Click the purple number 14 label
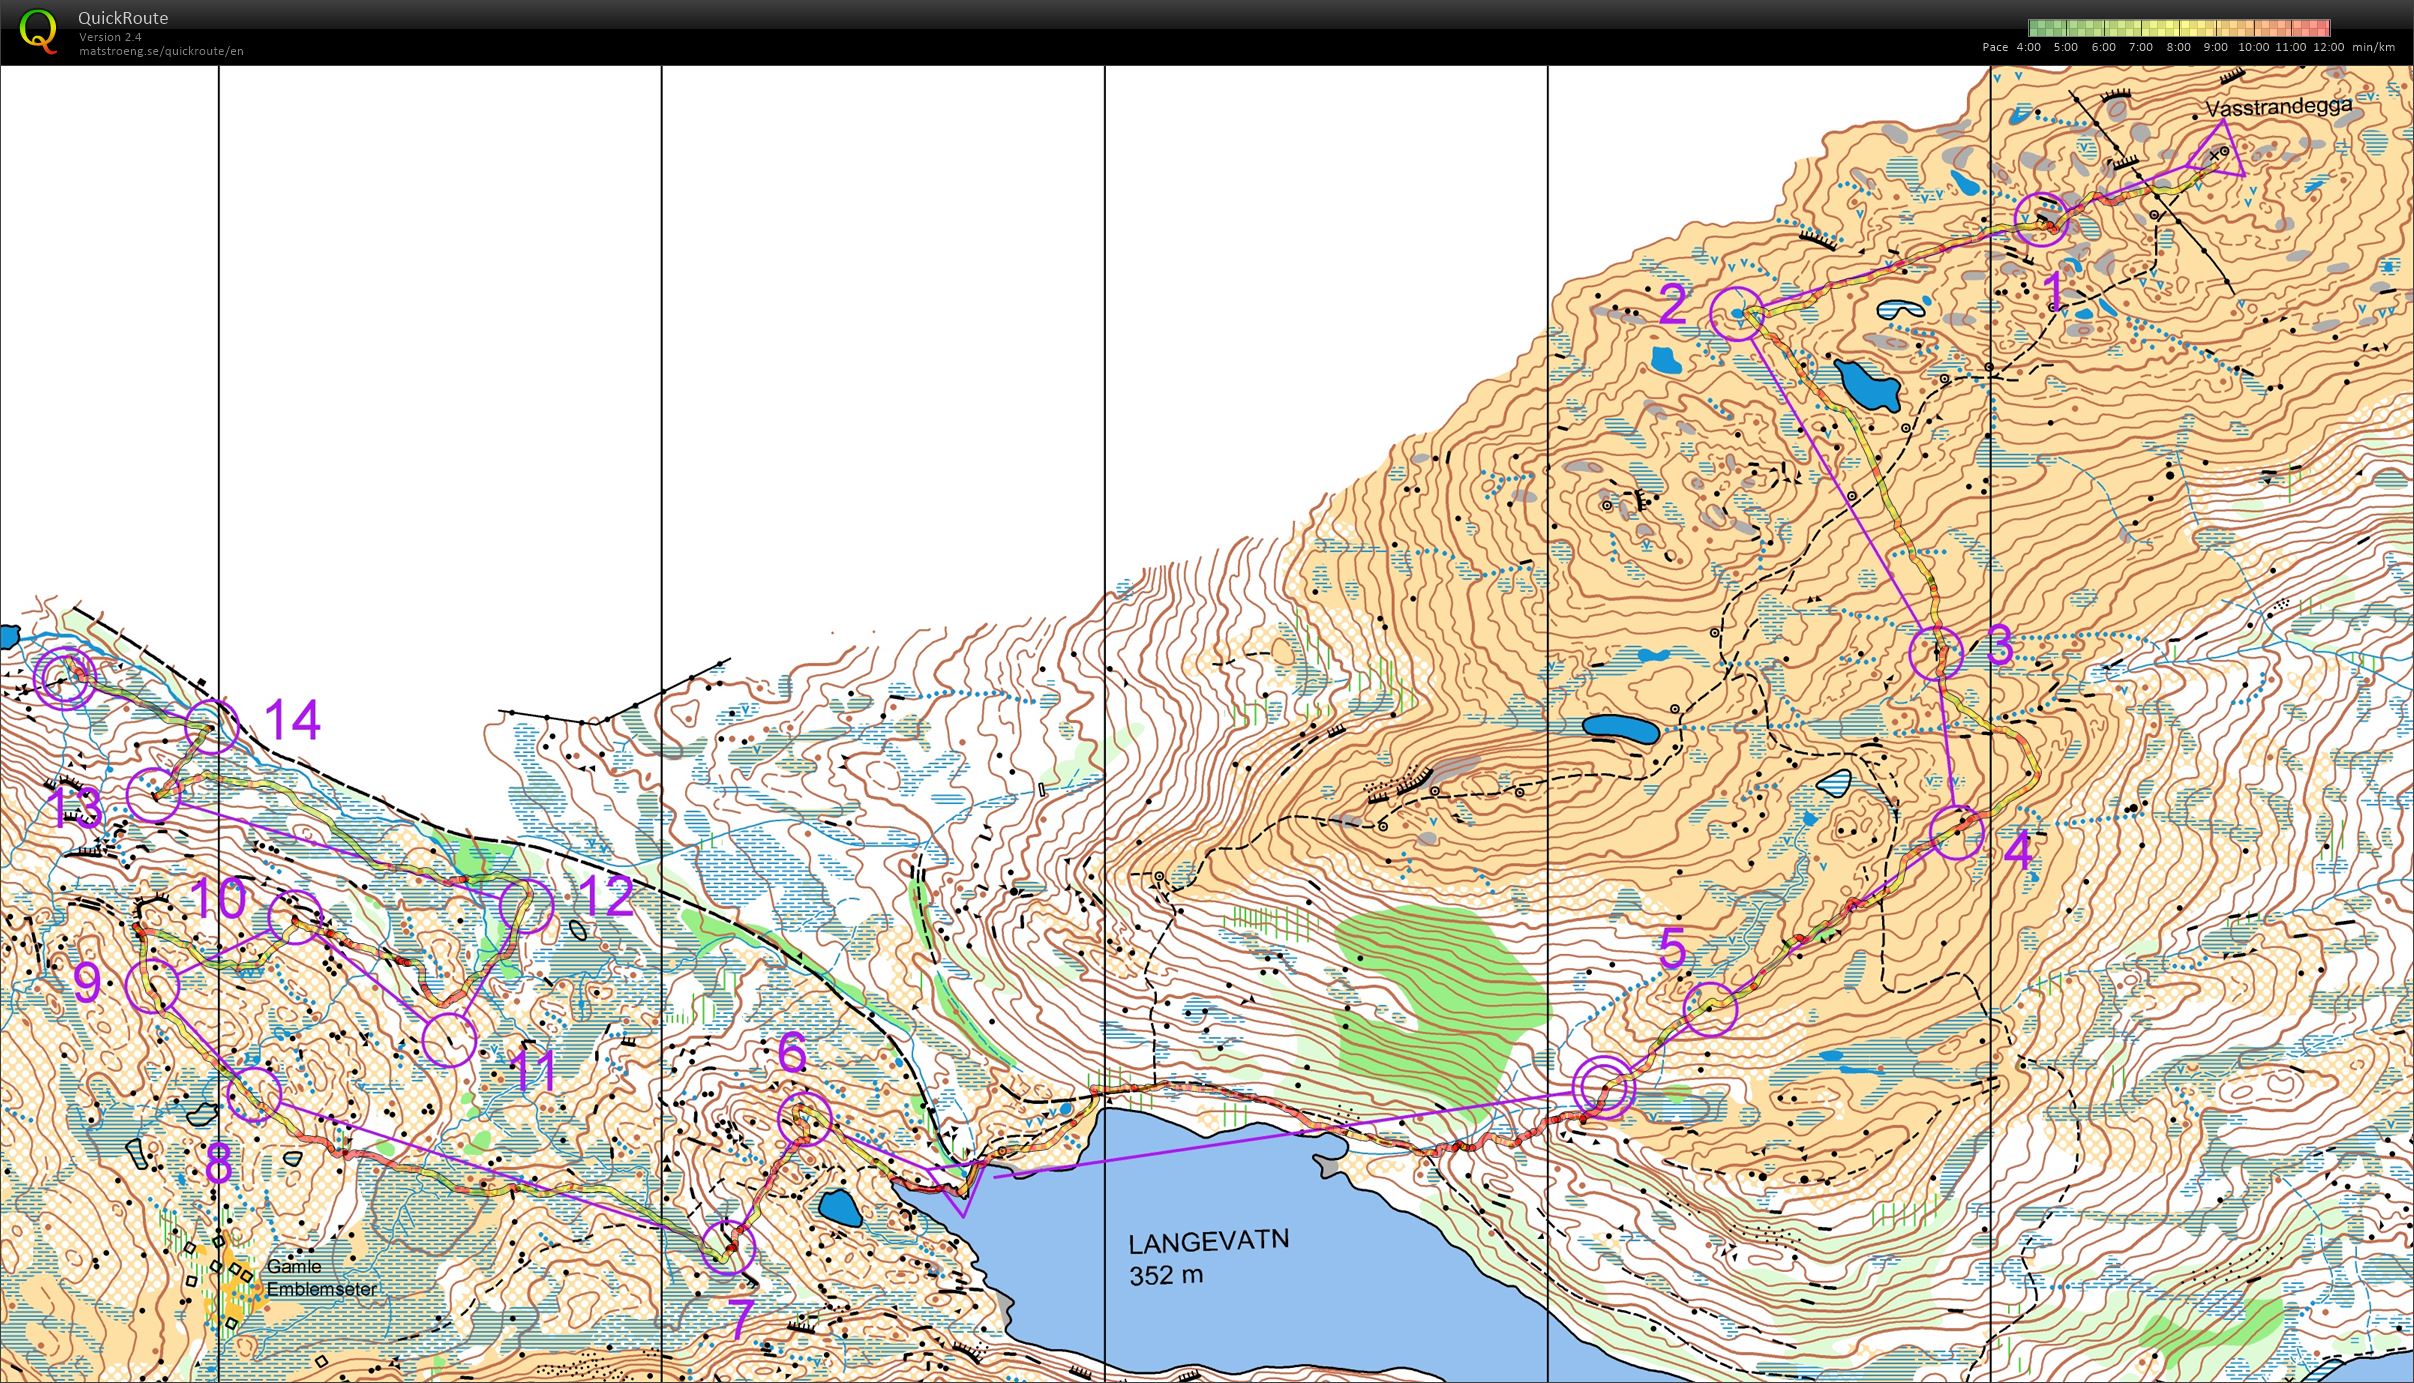Screen dimensions: 2414x1383 (293, 719)
